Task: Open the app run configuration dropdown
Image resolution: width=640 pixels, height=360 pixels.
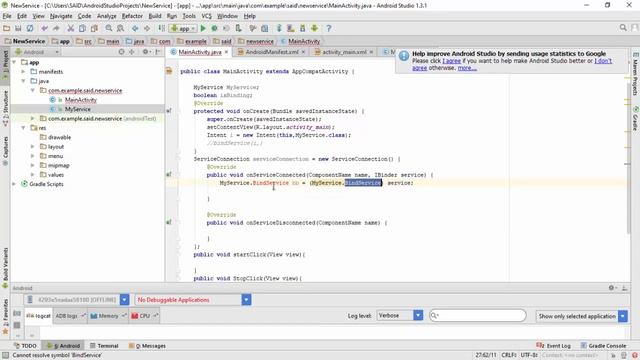Action: [x=183, y=28]
